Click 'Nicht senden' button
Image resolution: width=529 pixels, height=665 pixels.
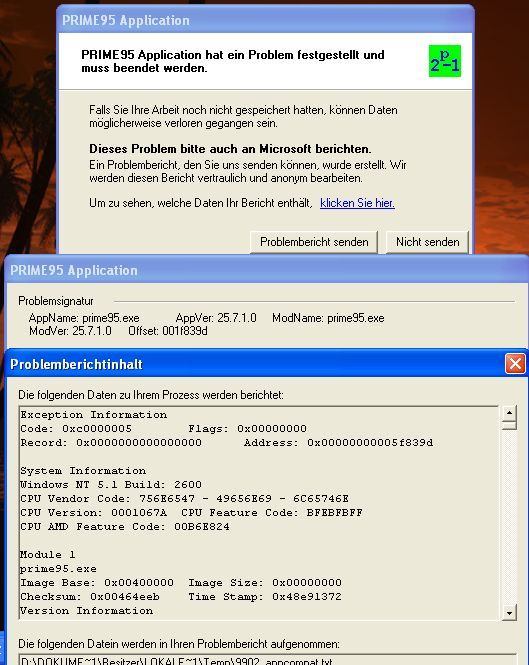[x=428, y=242]
